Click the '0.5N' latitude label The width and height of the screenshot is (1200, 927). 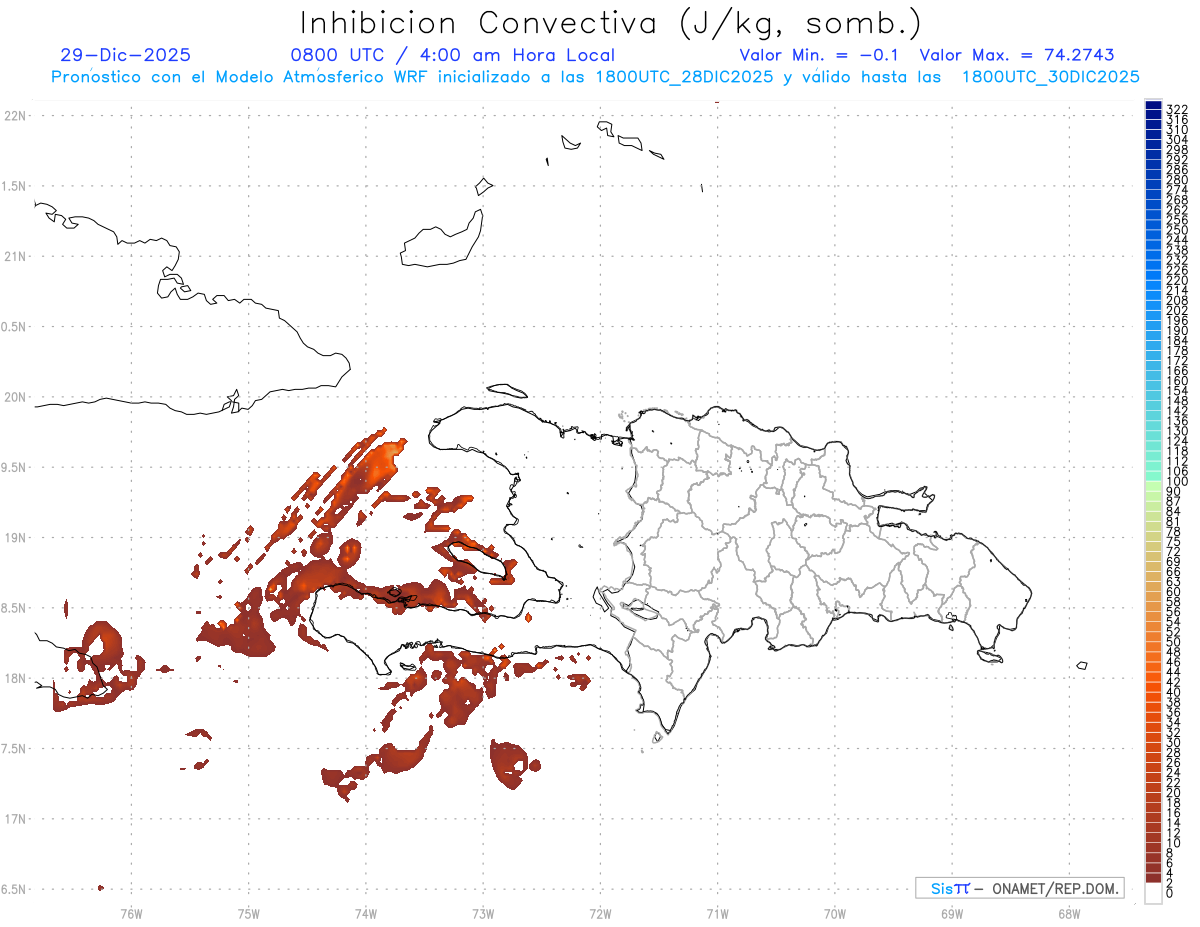[x=14, y=327]
